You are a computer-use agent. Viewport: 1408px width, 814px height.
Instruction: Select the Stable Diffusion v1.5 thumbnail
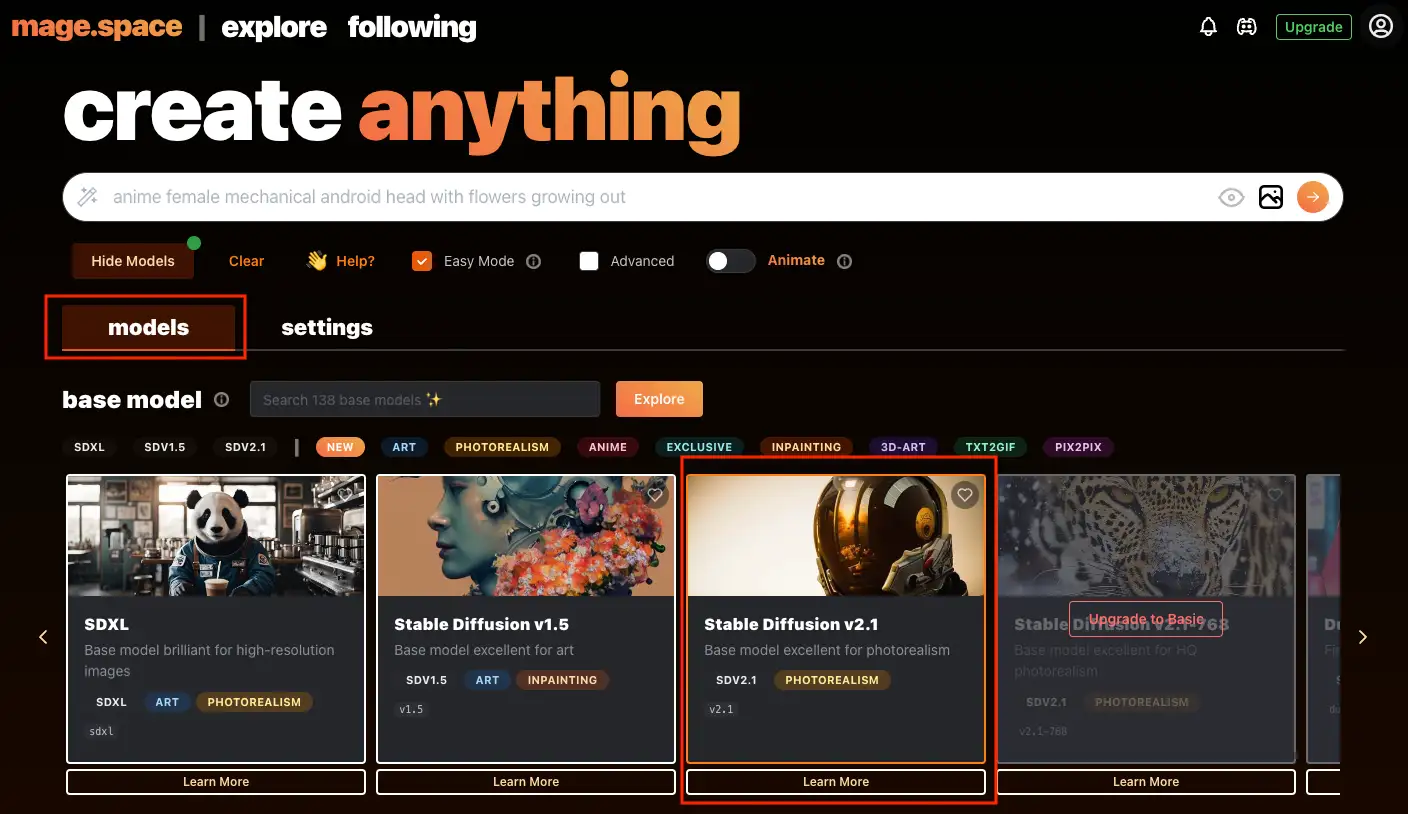526,536
